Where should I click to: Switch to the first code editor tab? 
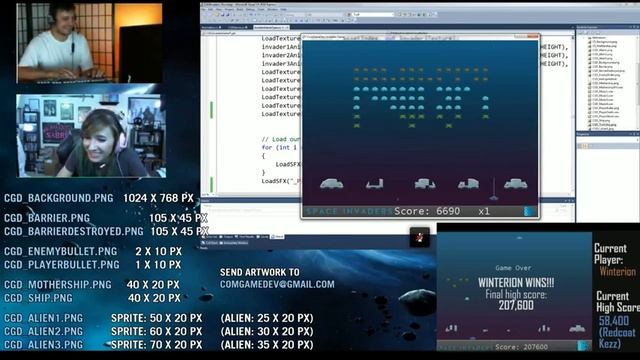pos(211,27)
